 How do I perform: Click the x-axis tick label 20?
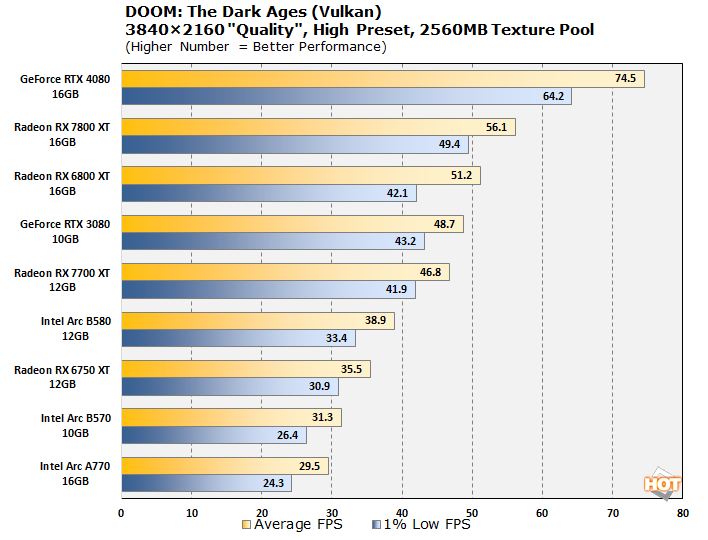pos(262,513)
